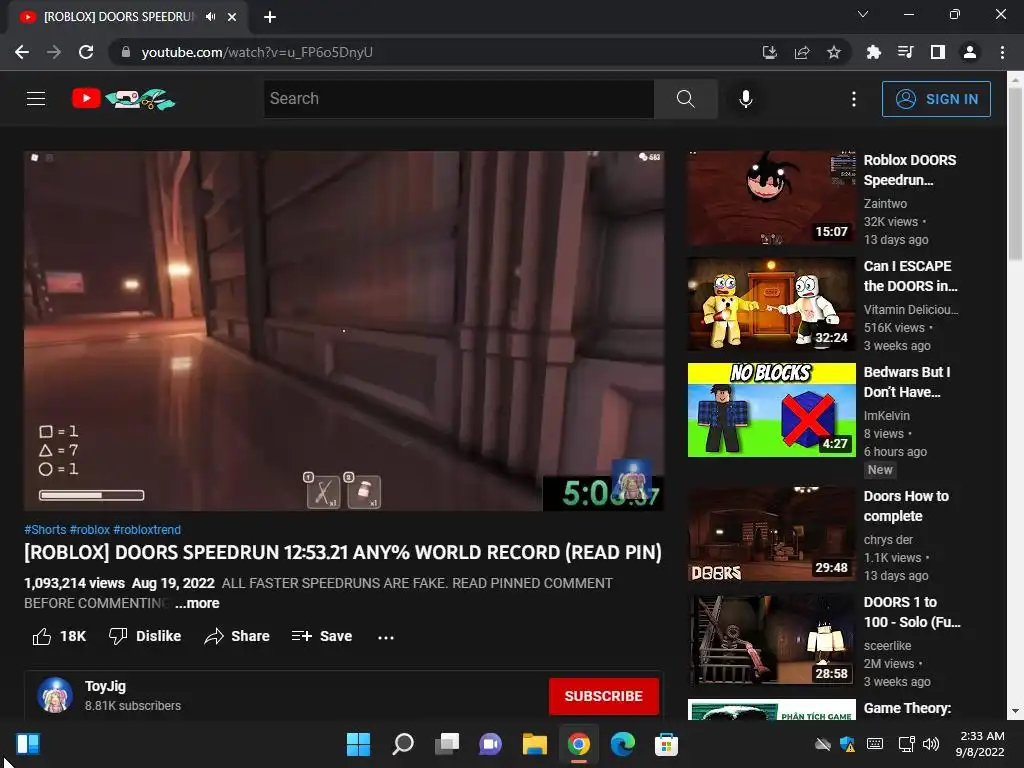1024x768 pixels.
Task: Open ToyJig channel name link
Action: tap(105, 686)
